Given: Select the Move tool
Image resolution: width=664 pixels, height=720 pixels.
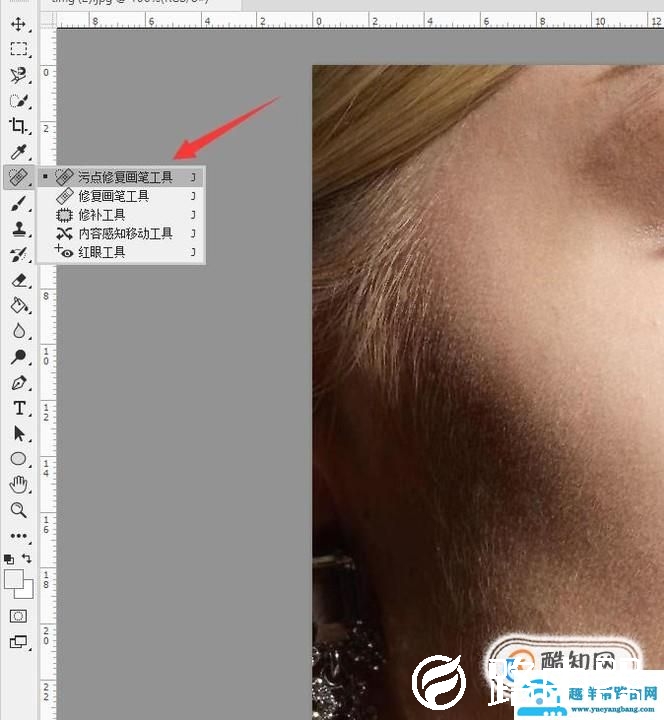Looking at the screenshot, I should tap(18, 24).
